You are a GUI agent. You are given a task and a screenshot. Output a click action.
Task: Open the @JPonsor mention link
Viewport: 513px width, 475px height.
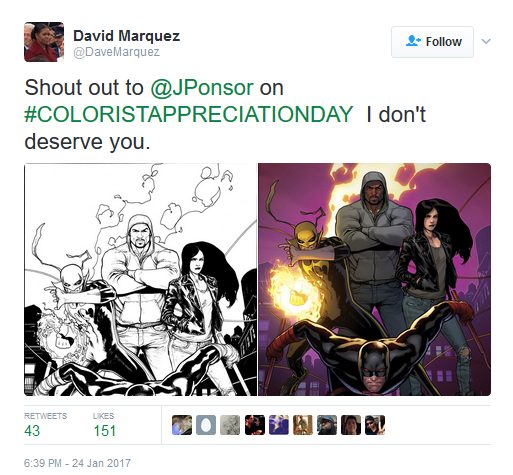[x=202, y=88]
